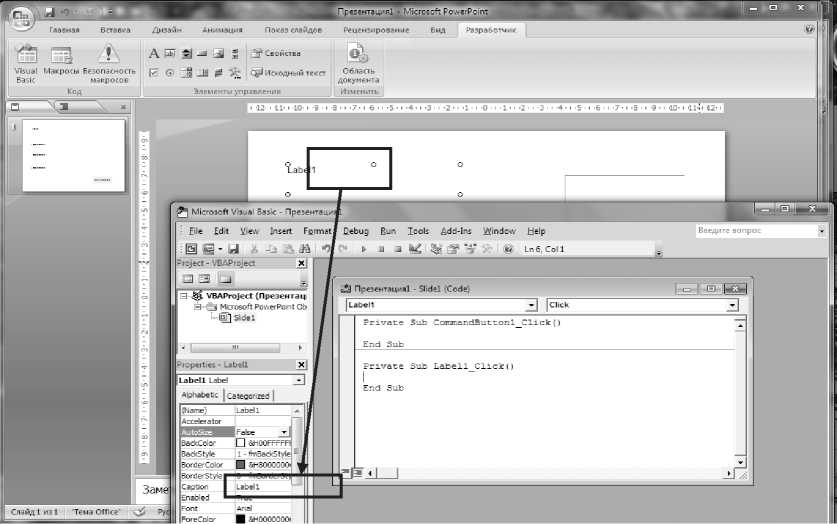Open Add-Ins menu in Visual Basic

(x=456, y=231)
